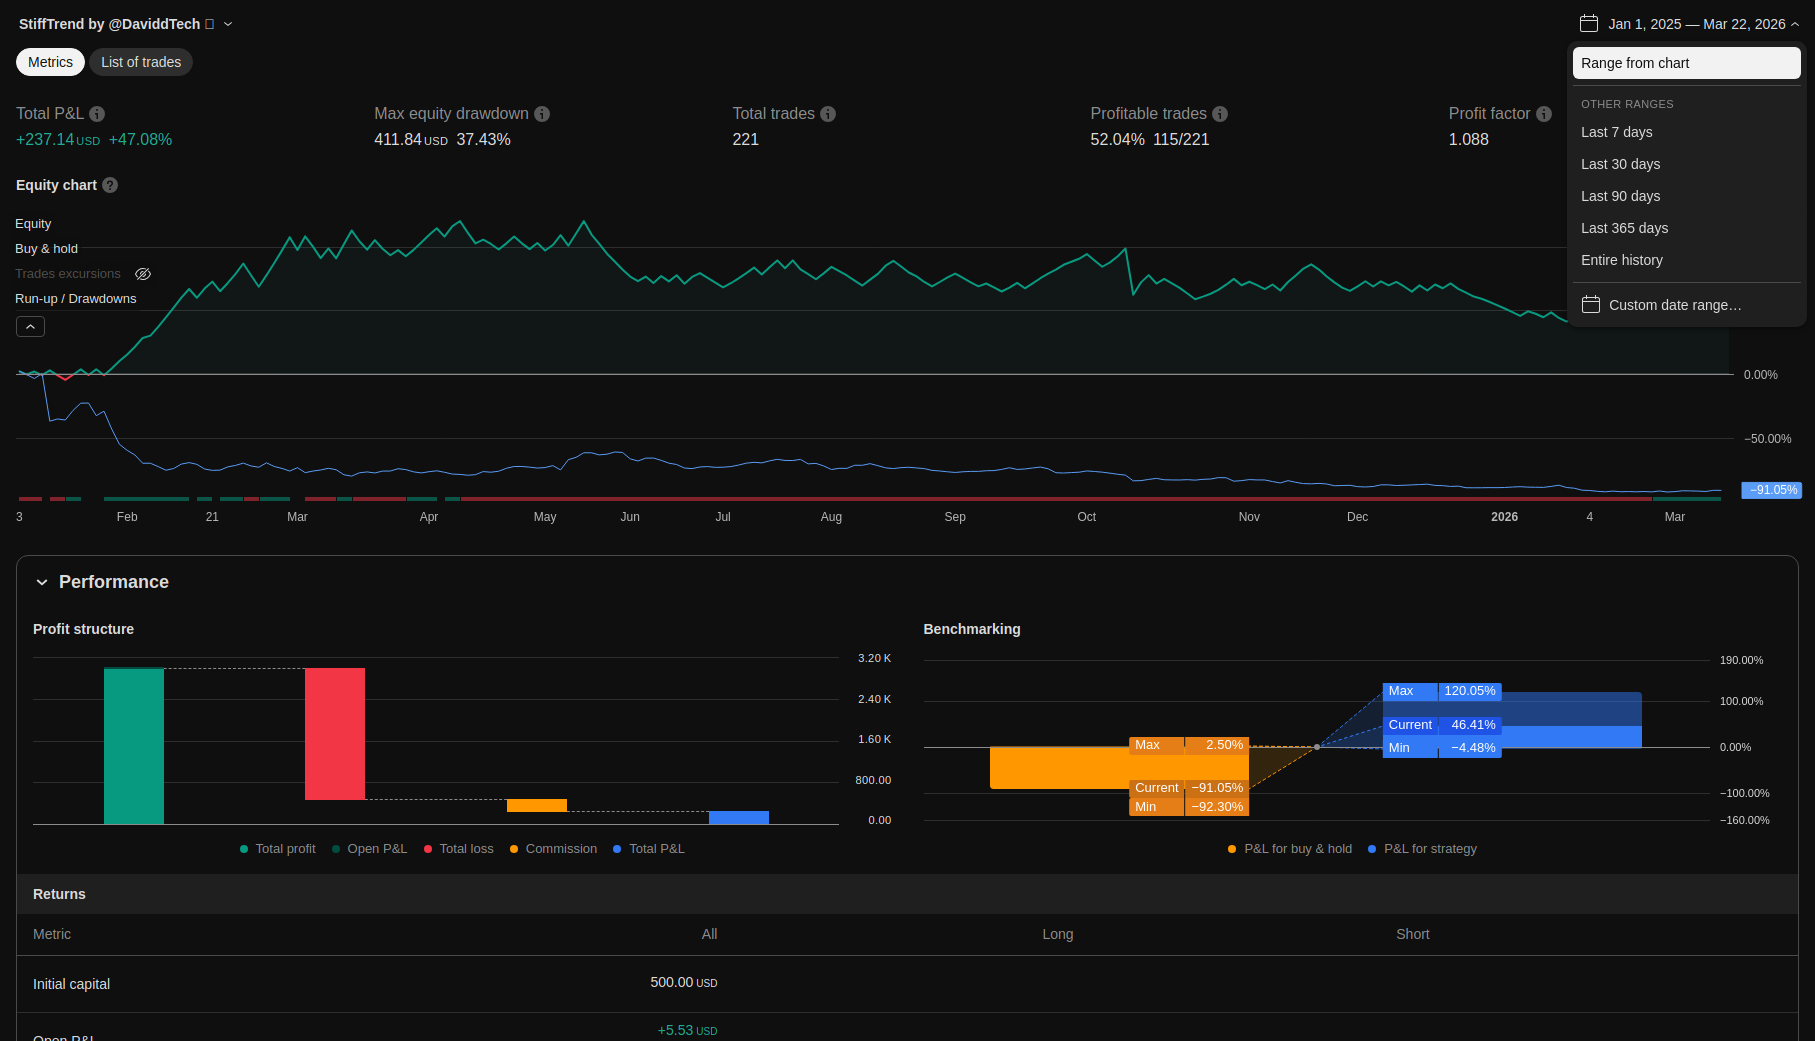Click the calendar icon beside the date range
The image size is (1815, 1041).
click(x=1589, y=24)
